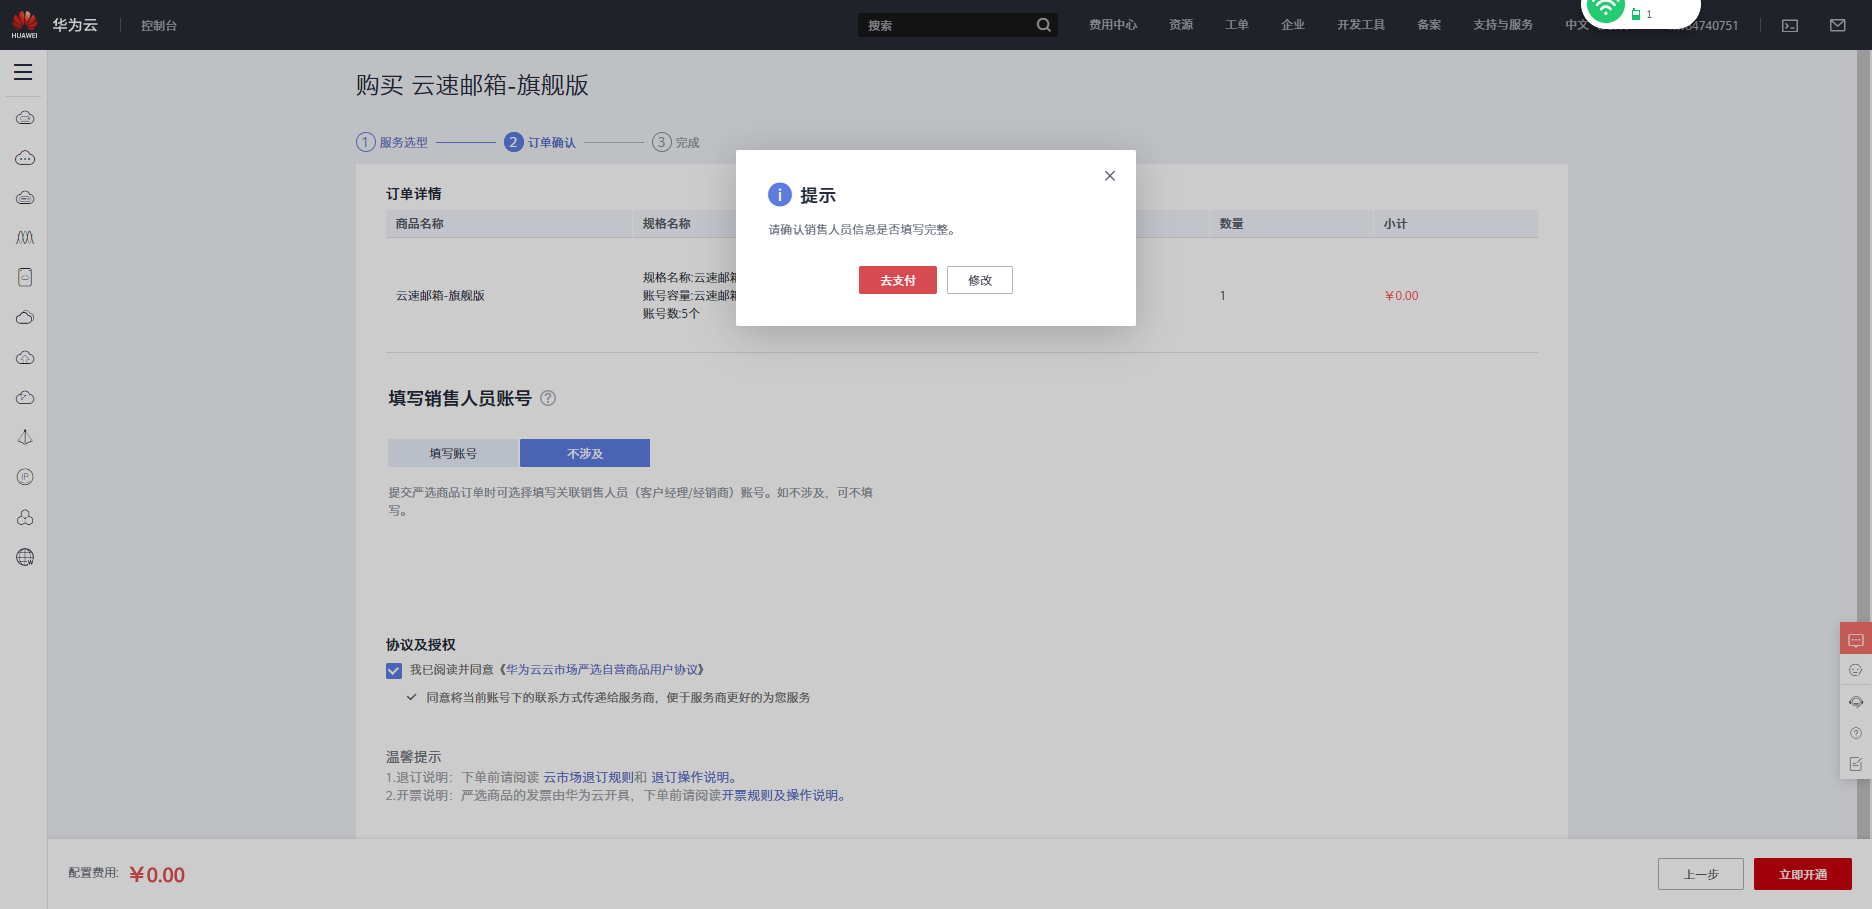The width and height of the screenshot is (1872, 909).
Task: Open the sidebar globe domain icon
Action: [x=25, y=558]
